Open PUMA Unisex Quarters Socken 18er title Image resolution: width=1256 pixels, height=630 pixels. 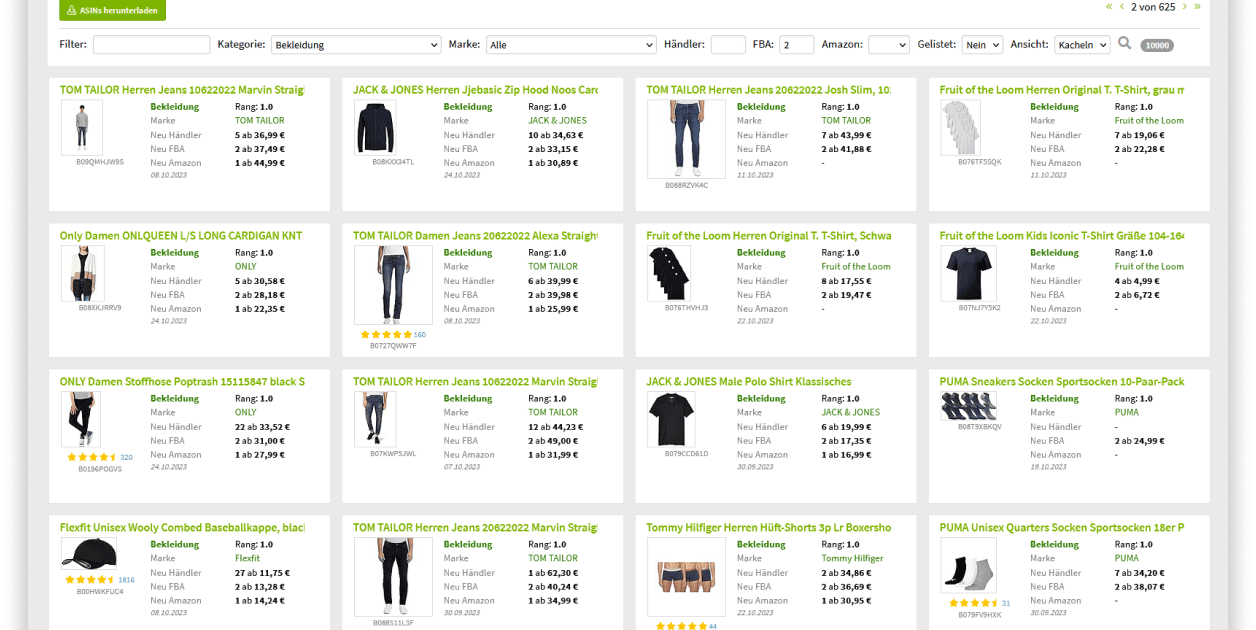(x=1062, y=528)
